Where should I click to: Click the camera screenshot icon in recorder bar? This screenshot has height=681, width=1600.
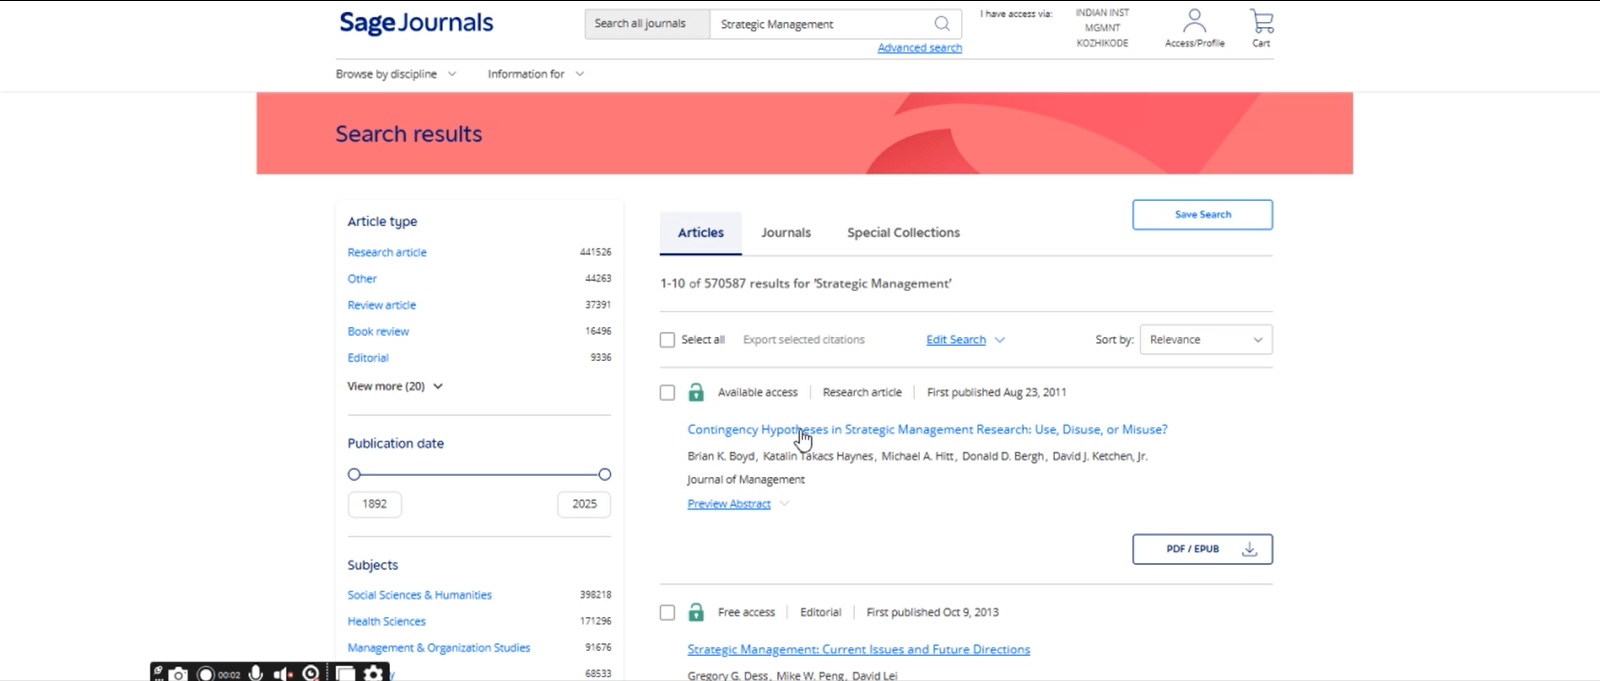click(178, 673)
